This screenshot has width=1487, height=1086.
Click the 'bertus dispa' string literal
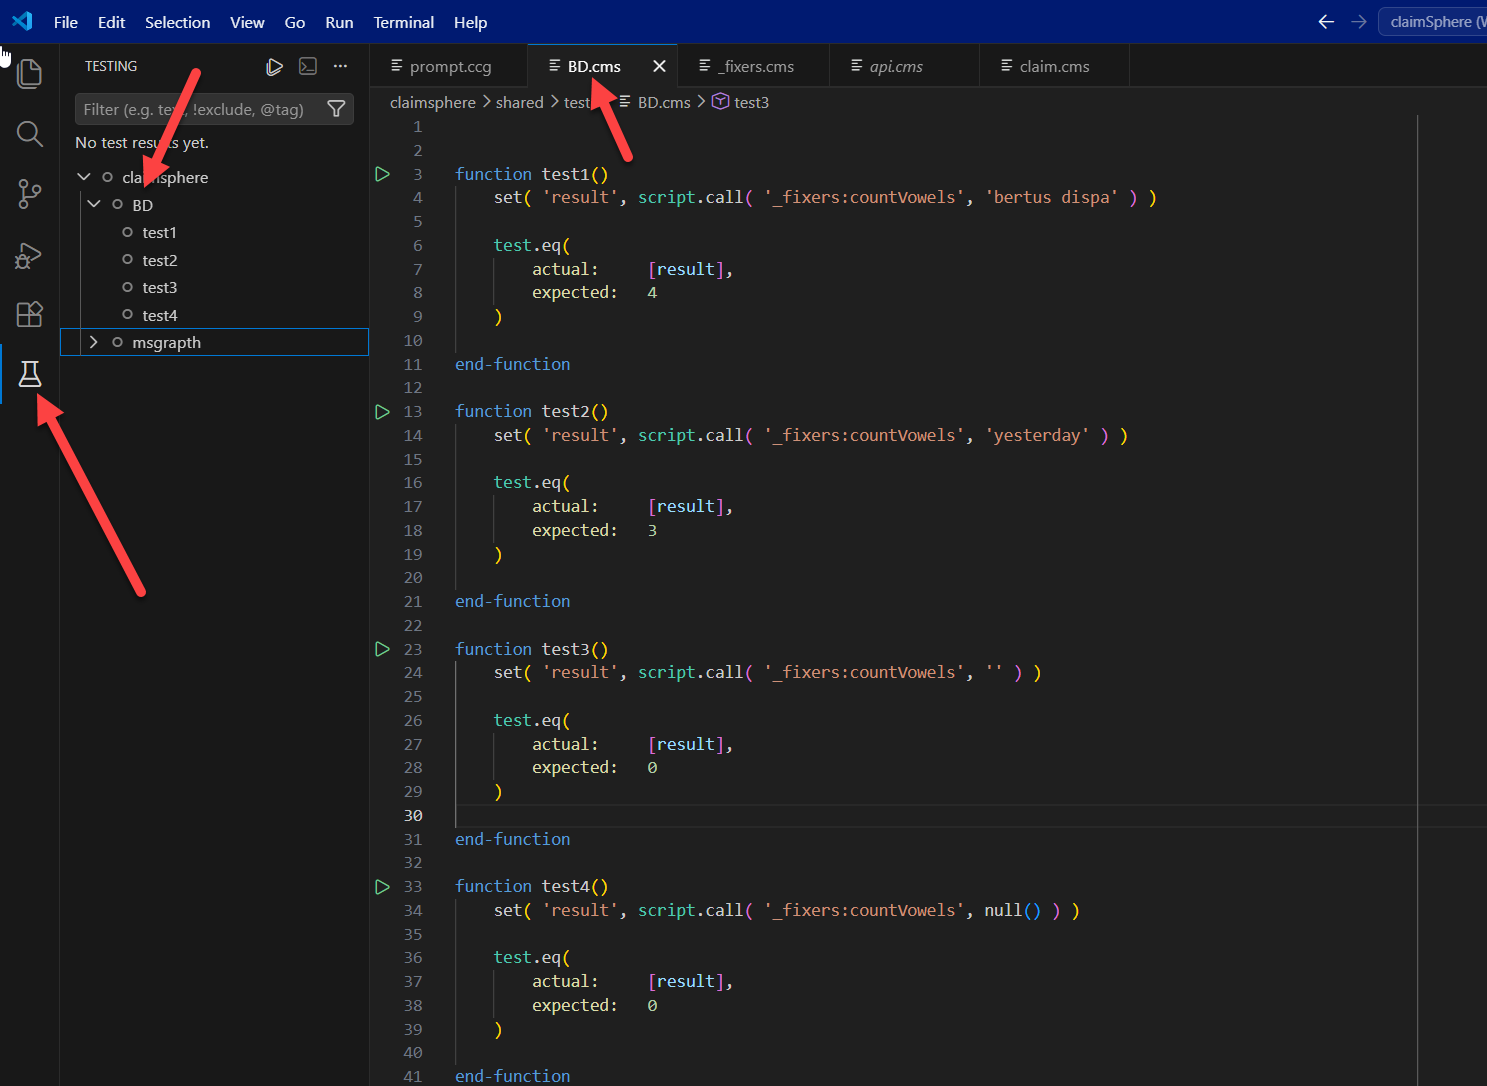1052,197
